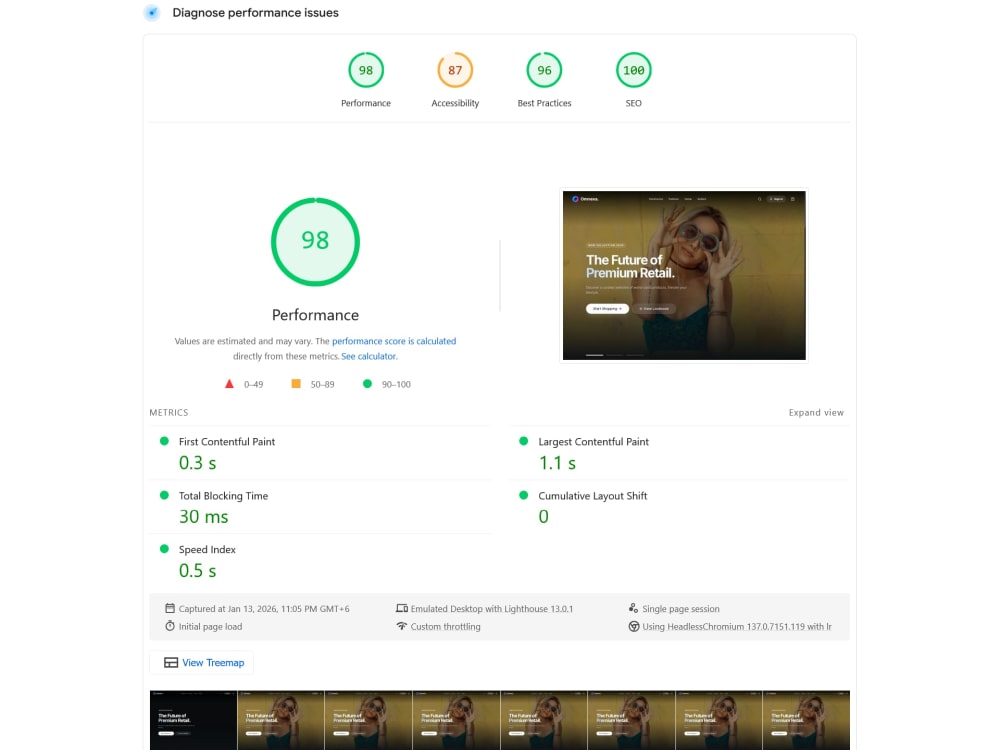The width and height of the screenshot is (1000, 750).
Task: Click the large Performance title under gauge
Action: pos(315,315)
